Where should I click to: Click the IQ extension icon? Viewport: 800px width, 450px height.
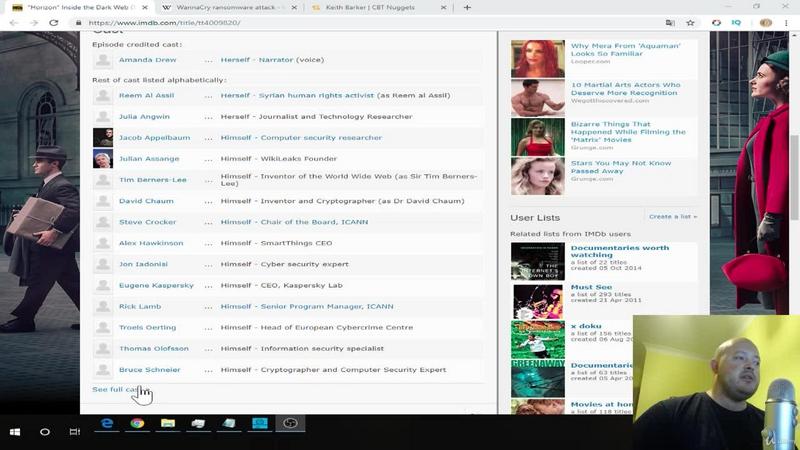[736, 23]
